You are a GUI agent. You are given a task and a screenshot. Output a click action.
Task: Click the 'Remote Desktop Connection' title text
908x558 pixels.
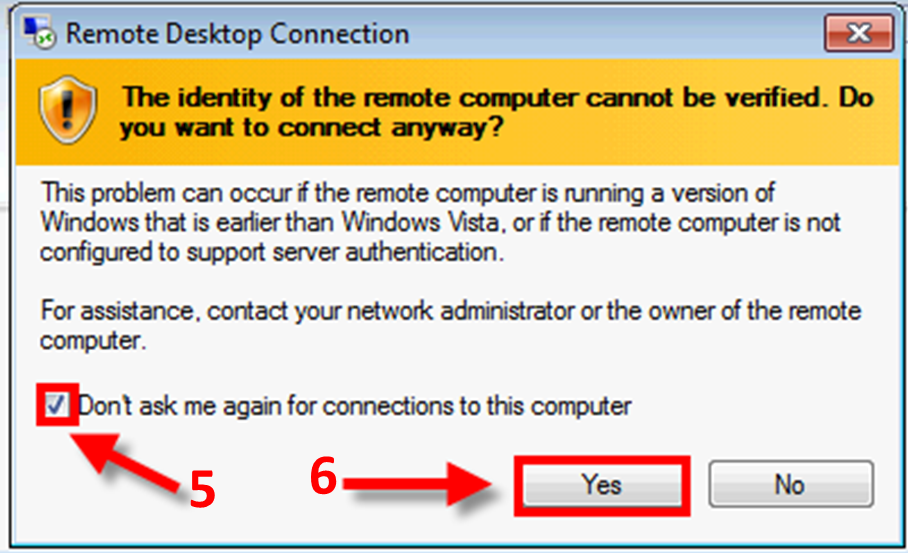pos(237,34)
